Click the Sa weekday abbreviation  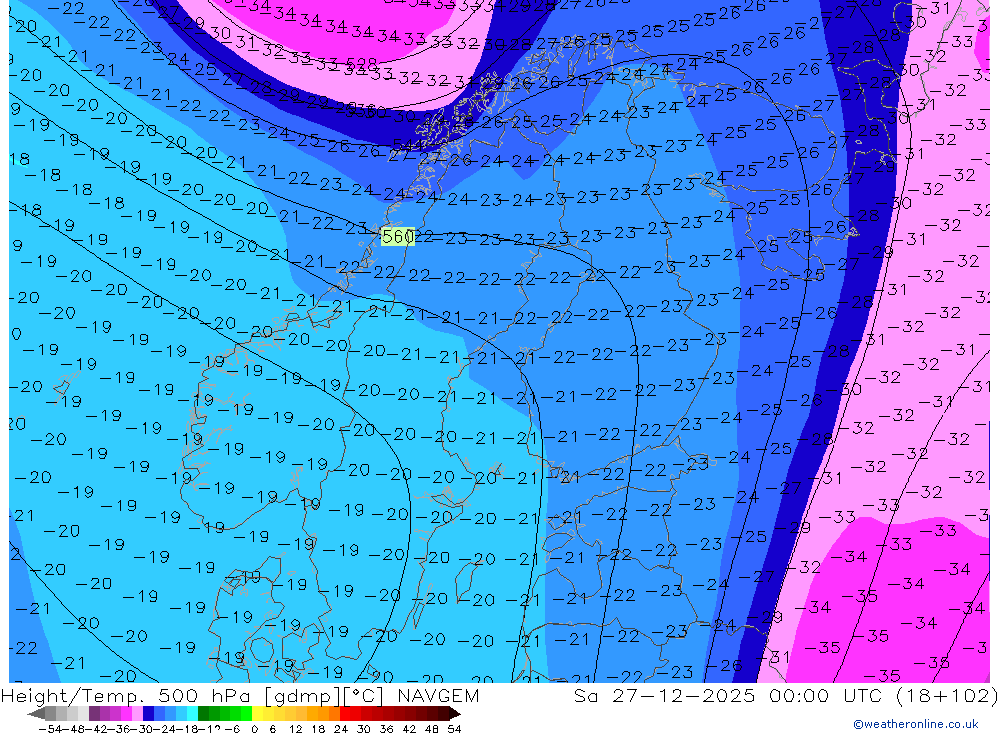click(x=585, y=695)
